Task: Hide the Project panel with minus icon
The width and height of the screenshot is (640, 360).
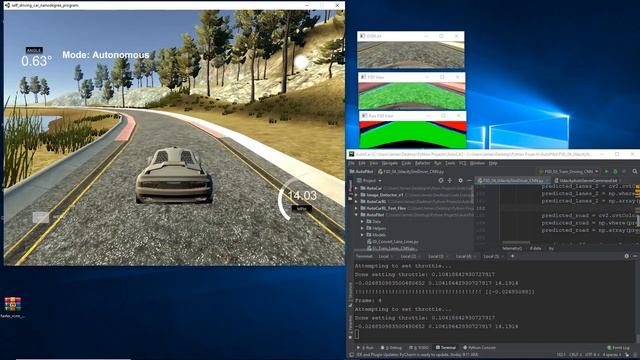Action: click(469, 180)
